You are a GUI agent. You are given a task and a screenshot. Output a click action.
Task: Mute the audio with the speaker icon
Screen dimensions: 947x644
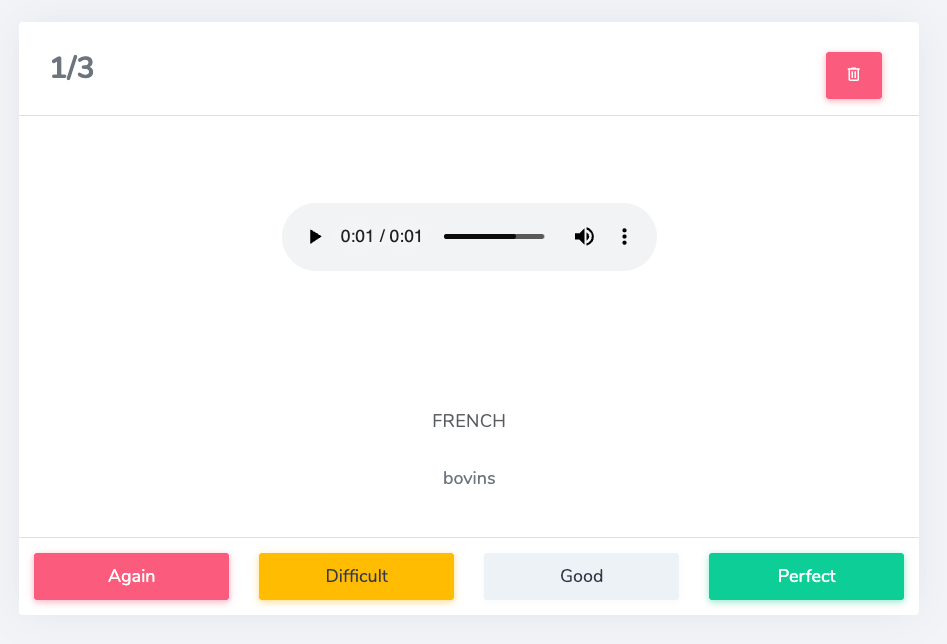584,236
